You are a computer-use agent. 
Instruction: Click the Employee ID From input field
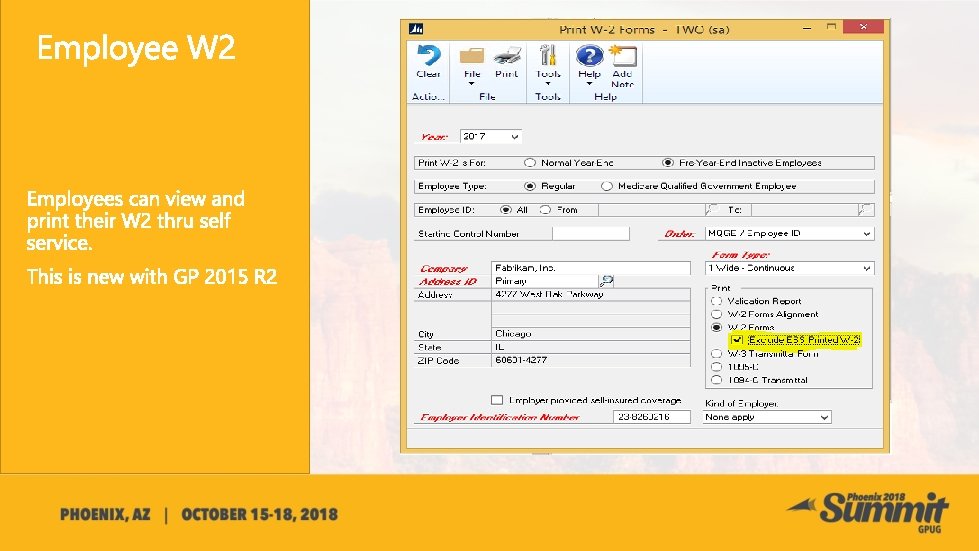click(x=651, y=210)
